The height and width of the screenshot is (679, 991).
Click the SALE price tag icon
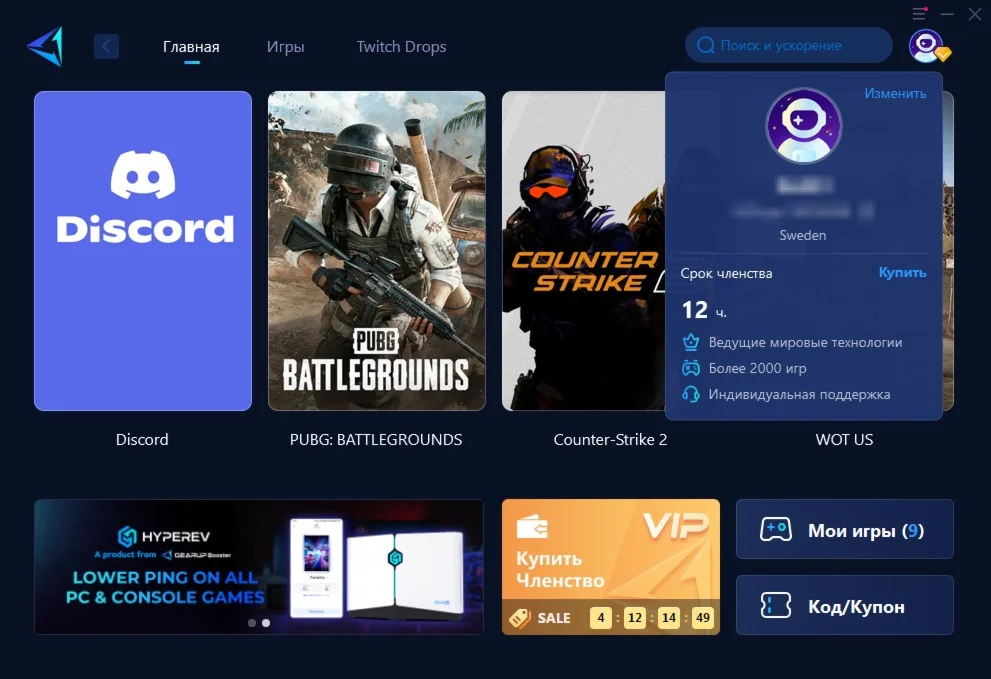520,618
